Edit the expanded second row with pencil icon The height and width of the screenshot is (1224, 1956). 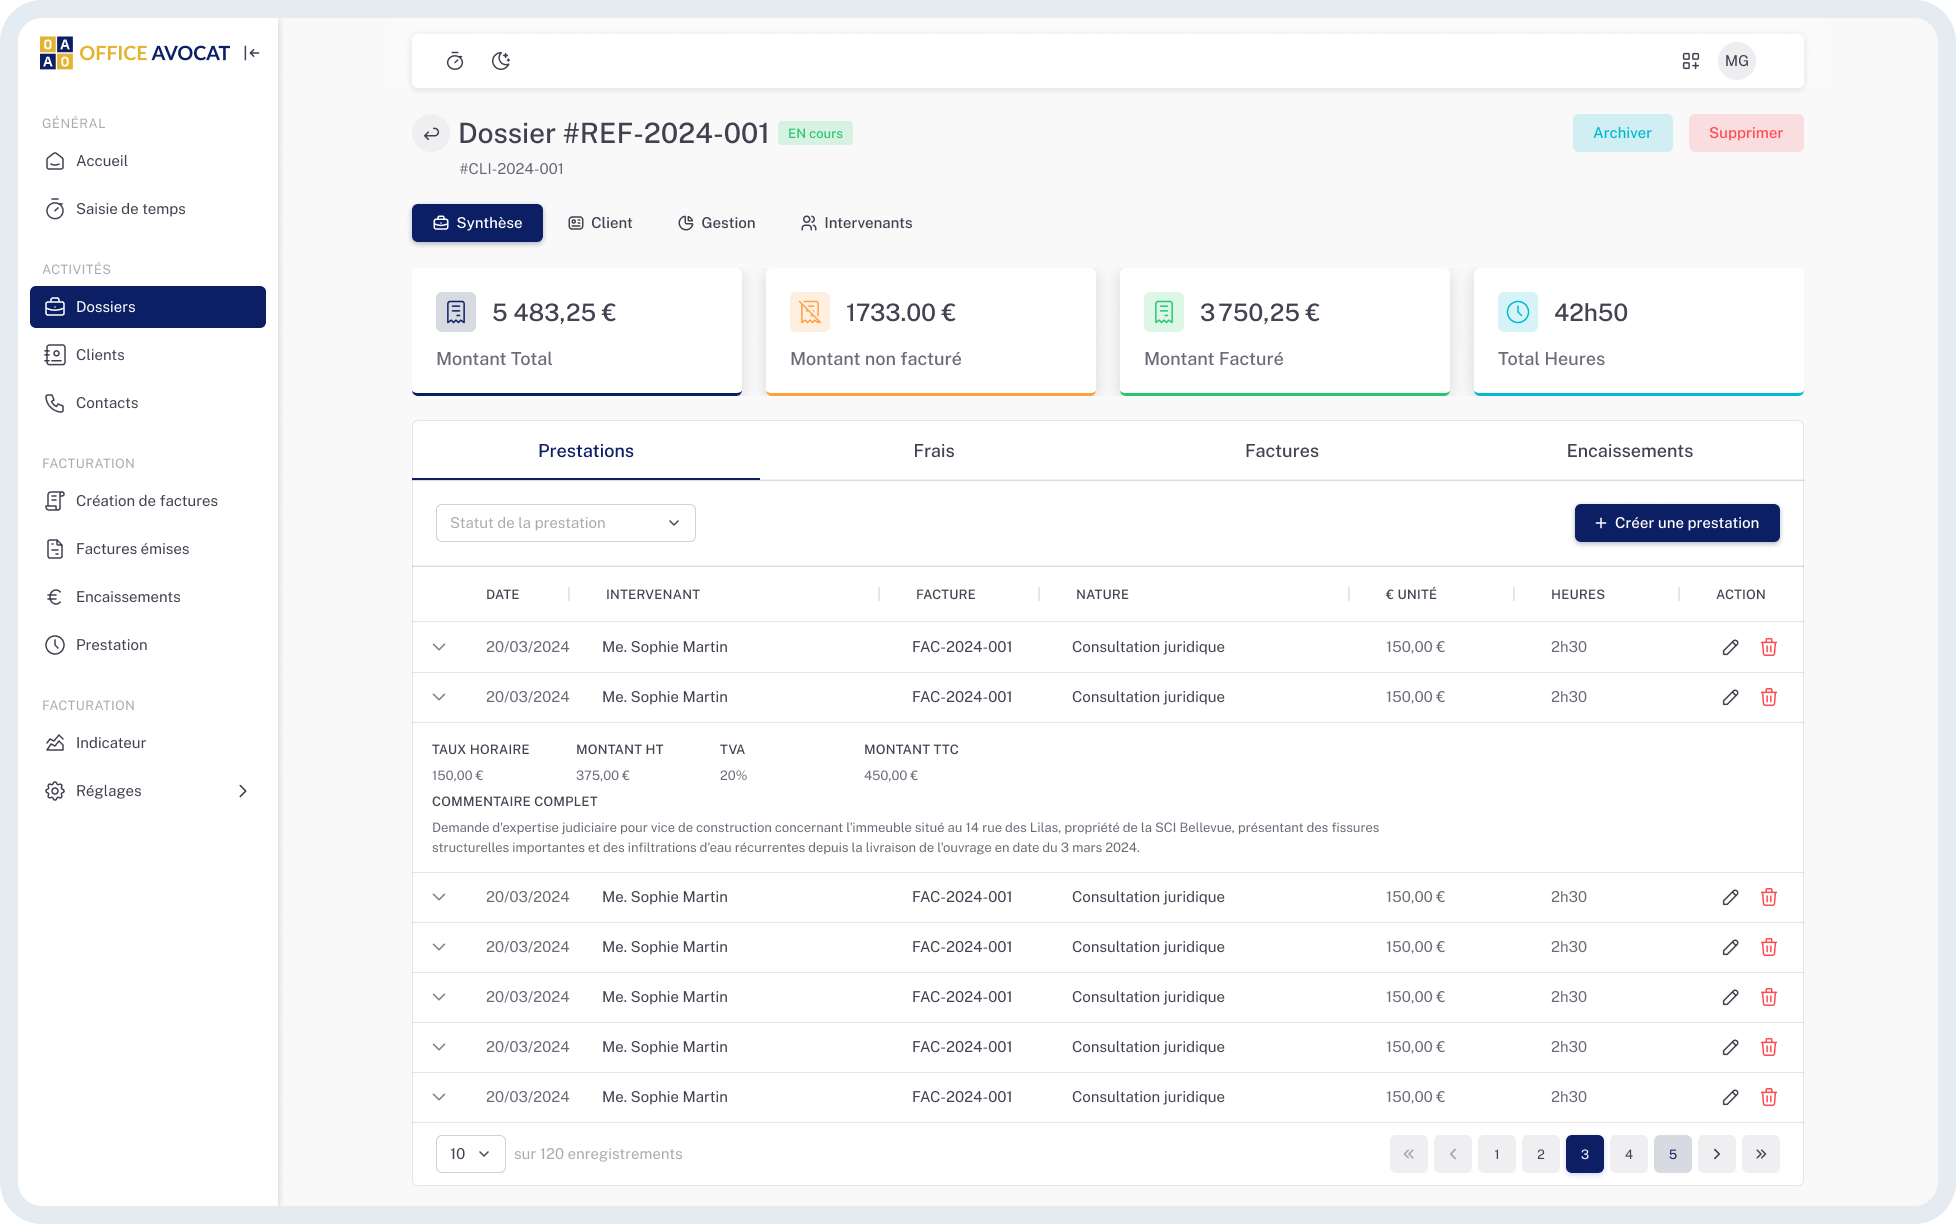coord(1731,697)
